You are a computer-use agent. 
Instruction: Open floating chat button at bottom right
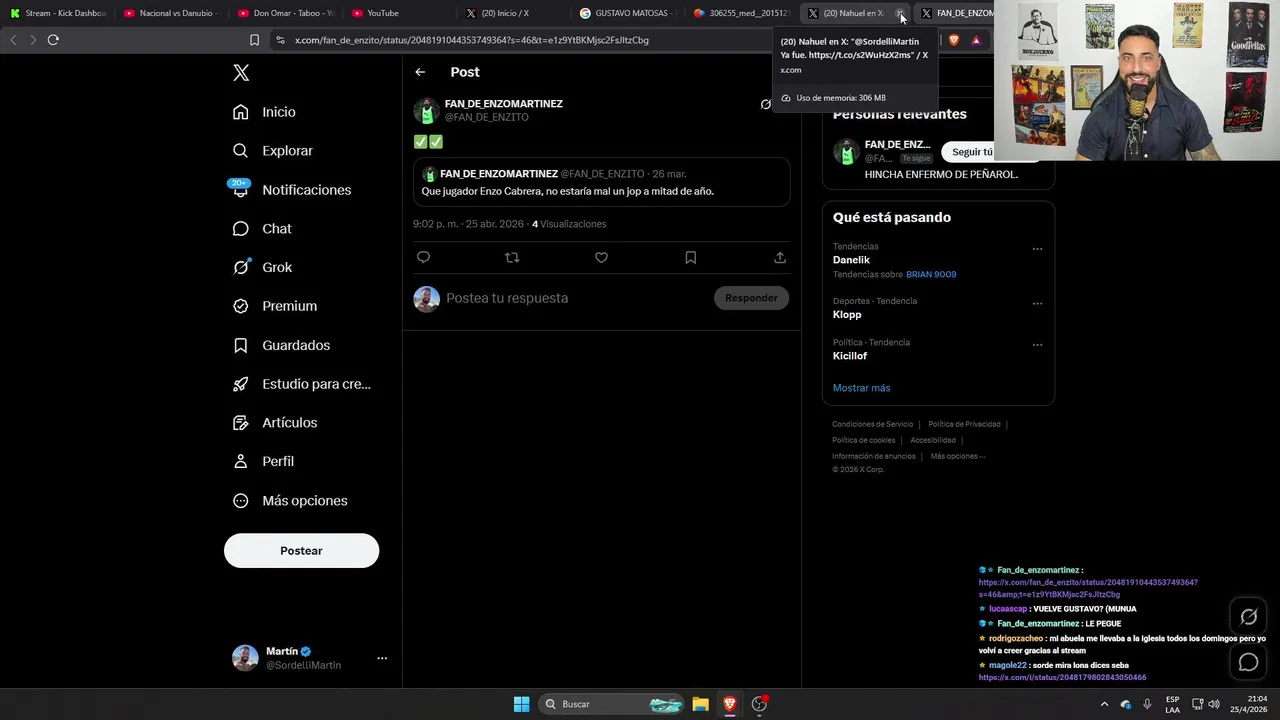1248,662
